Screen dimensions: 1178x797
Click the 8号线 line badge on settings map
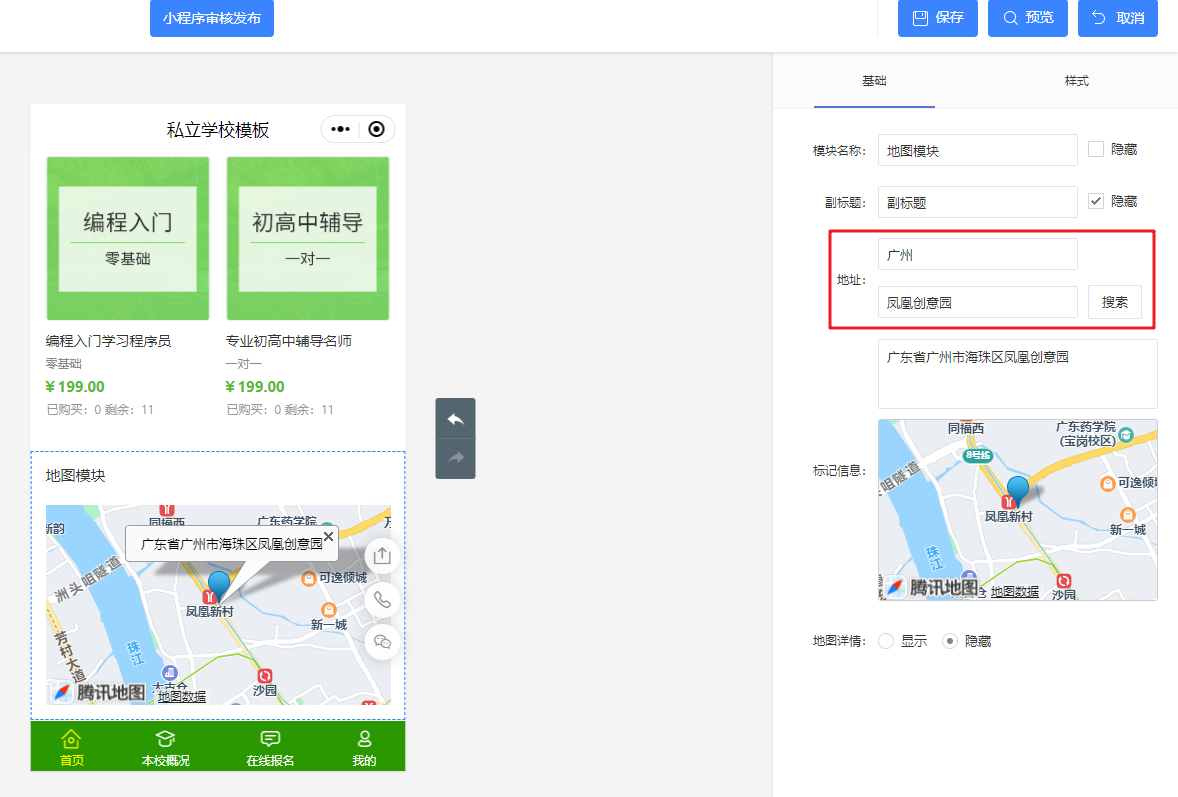(978, 454)
